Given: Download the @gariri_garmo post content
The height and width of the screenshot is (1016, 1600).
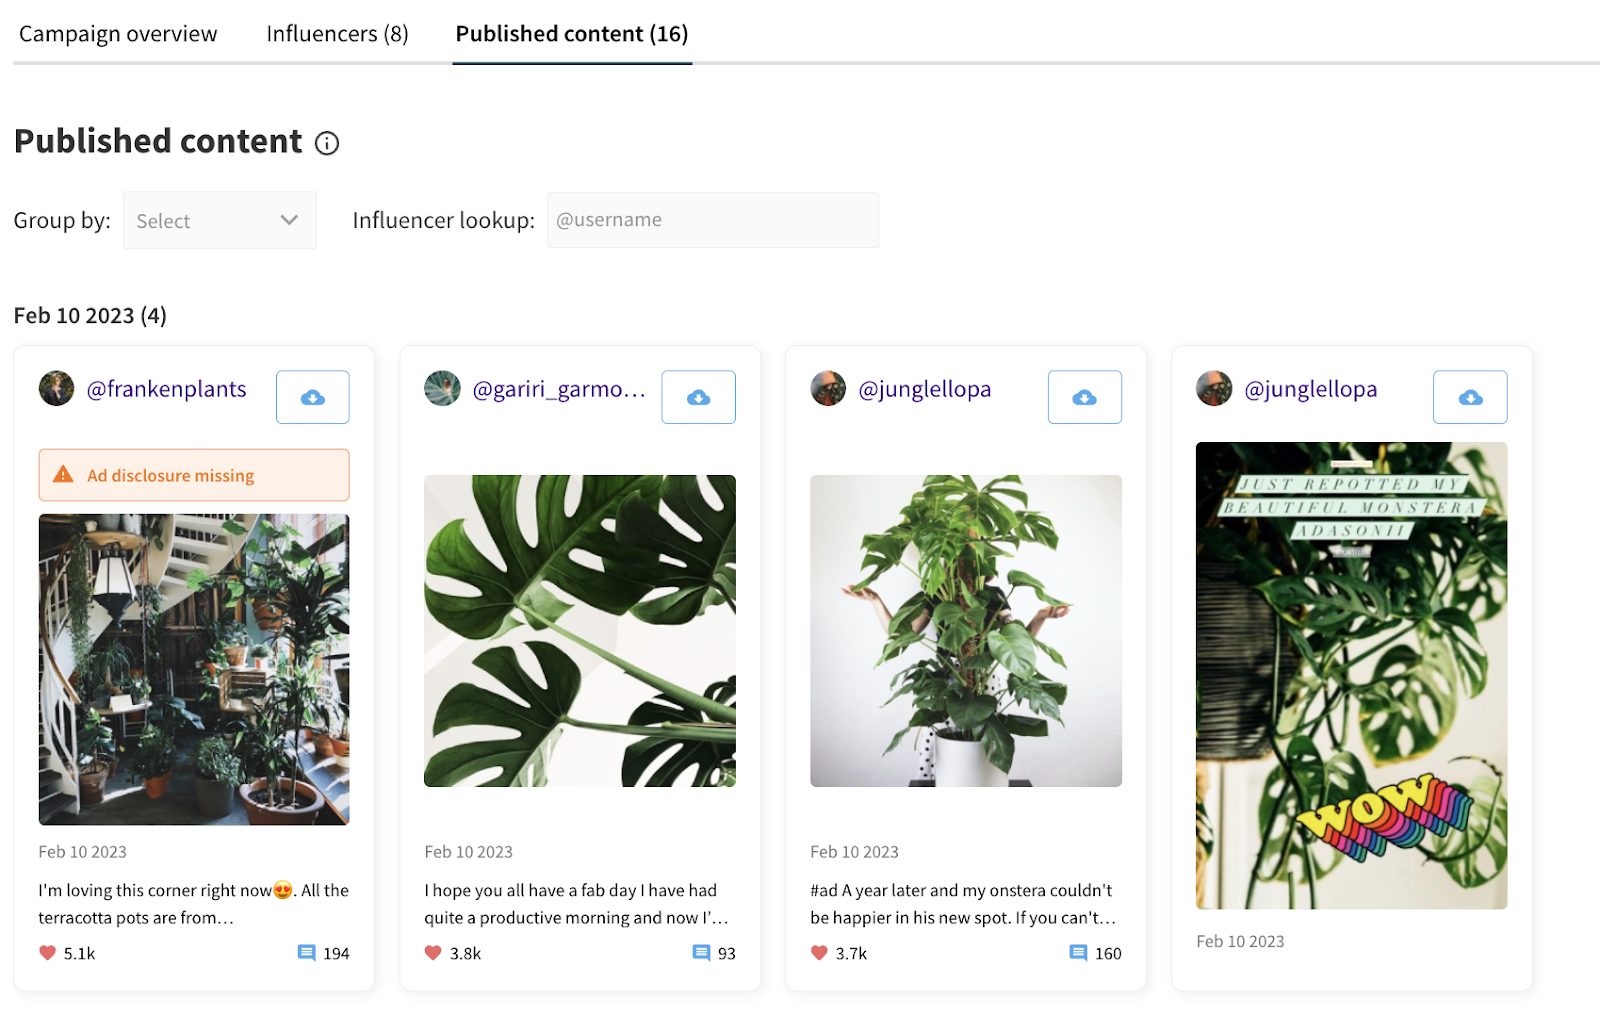Looking at the screenshot, I should (x=698, y=397).
